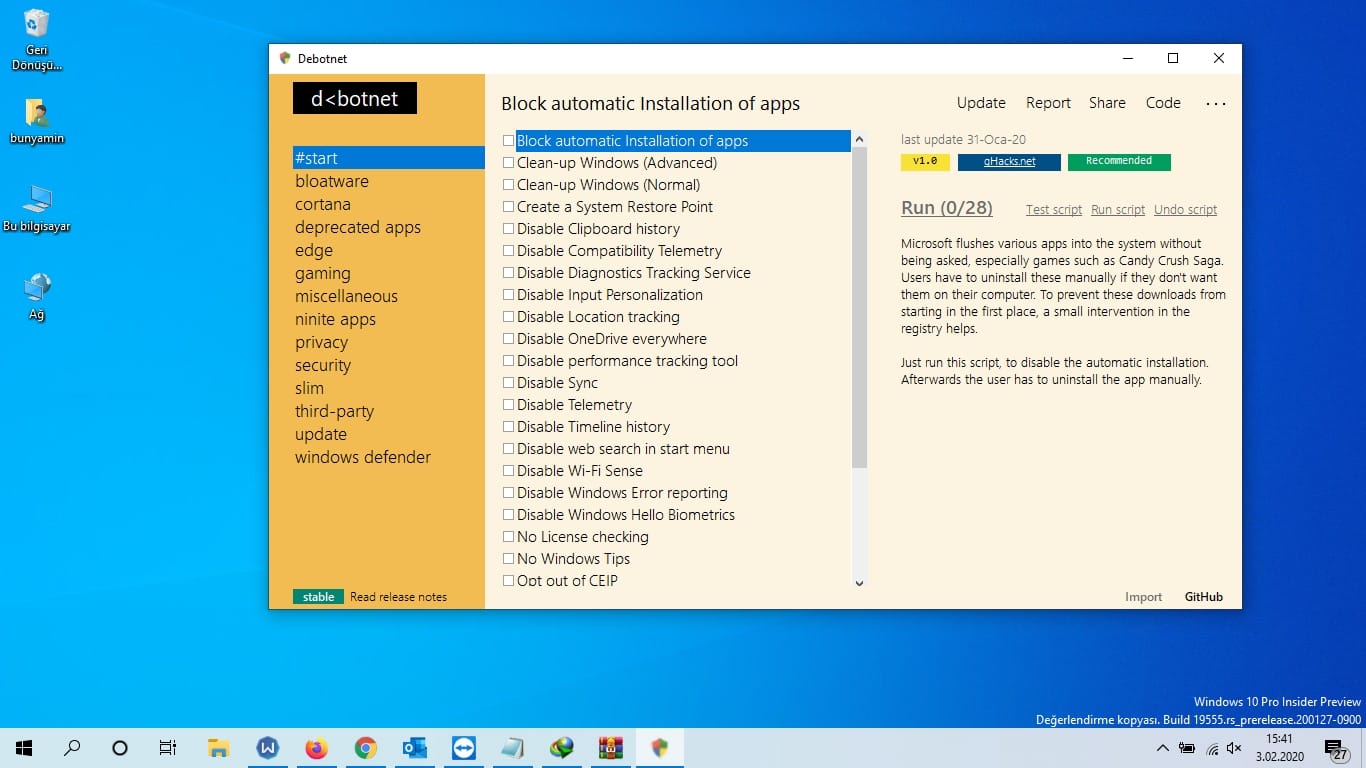Click the script list scroll-up arrow
The image size is (1366, 768).
point(859,139)
